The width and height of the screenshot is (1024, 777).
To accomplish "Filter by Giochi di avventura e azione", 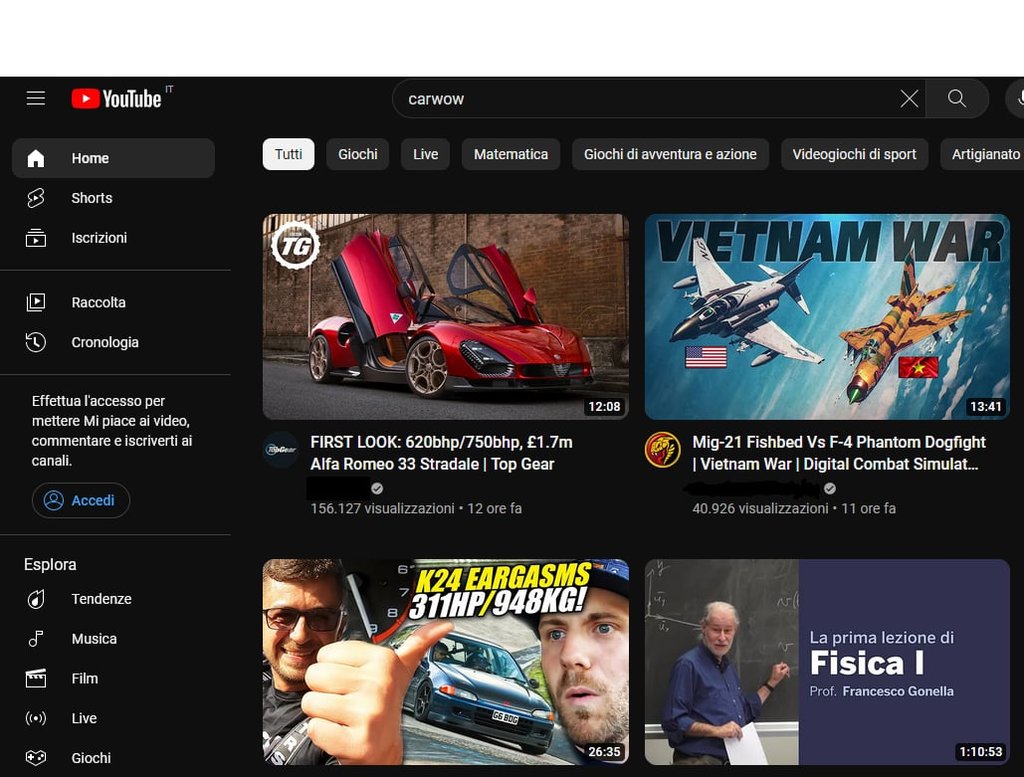I will pyautogui.click(x=670, y=154).
